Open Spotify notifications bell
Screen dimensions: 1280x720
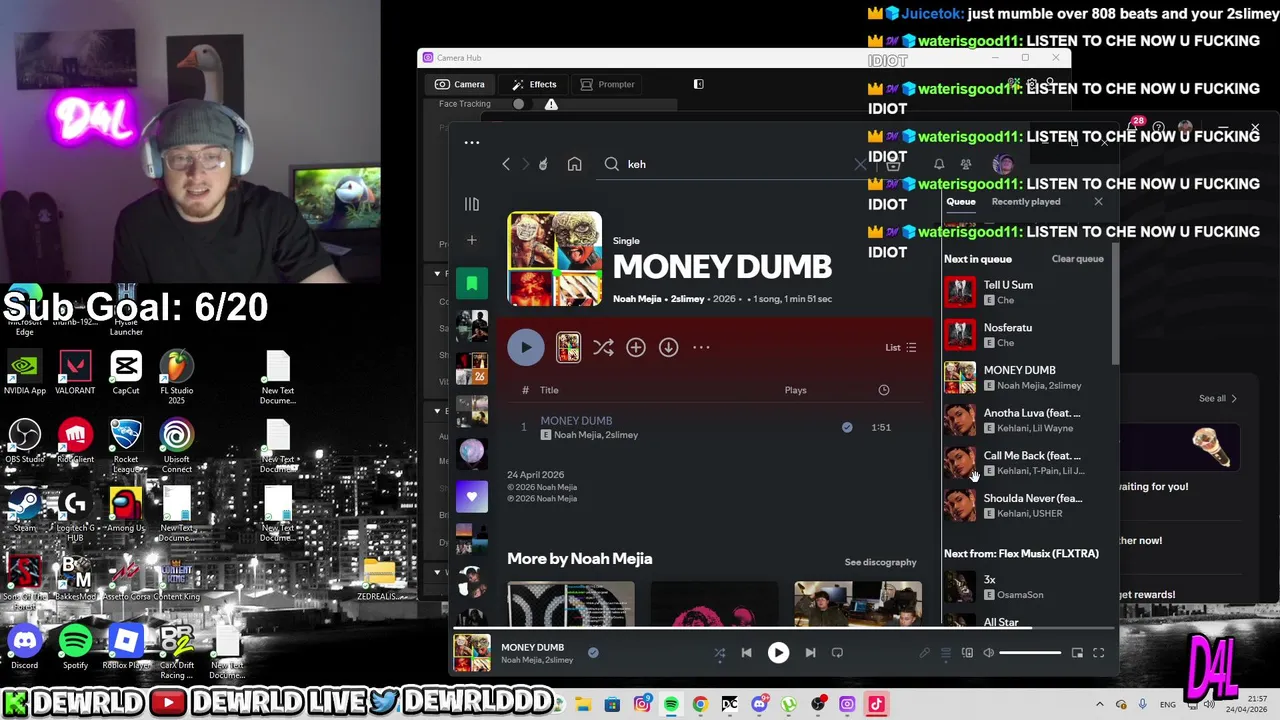tap(939, 164)
